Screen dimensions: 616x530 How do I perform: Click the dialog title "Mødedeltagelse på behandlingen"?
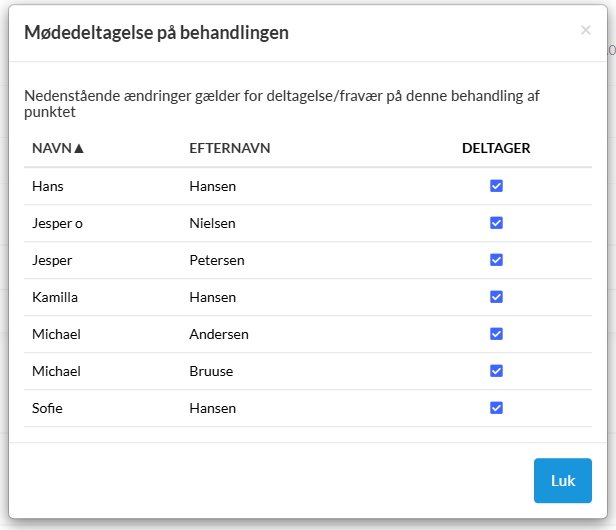[156, 33]
